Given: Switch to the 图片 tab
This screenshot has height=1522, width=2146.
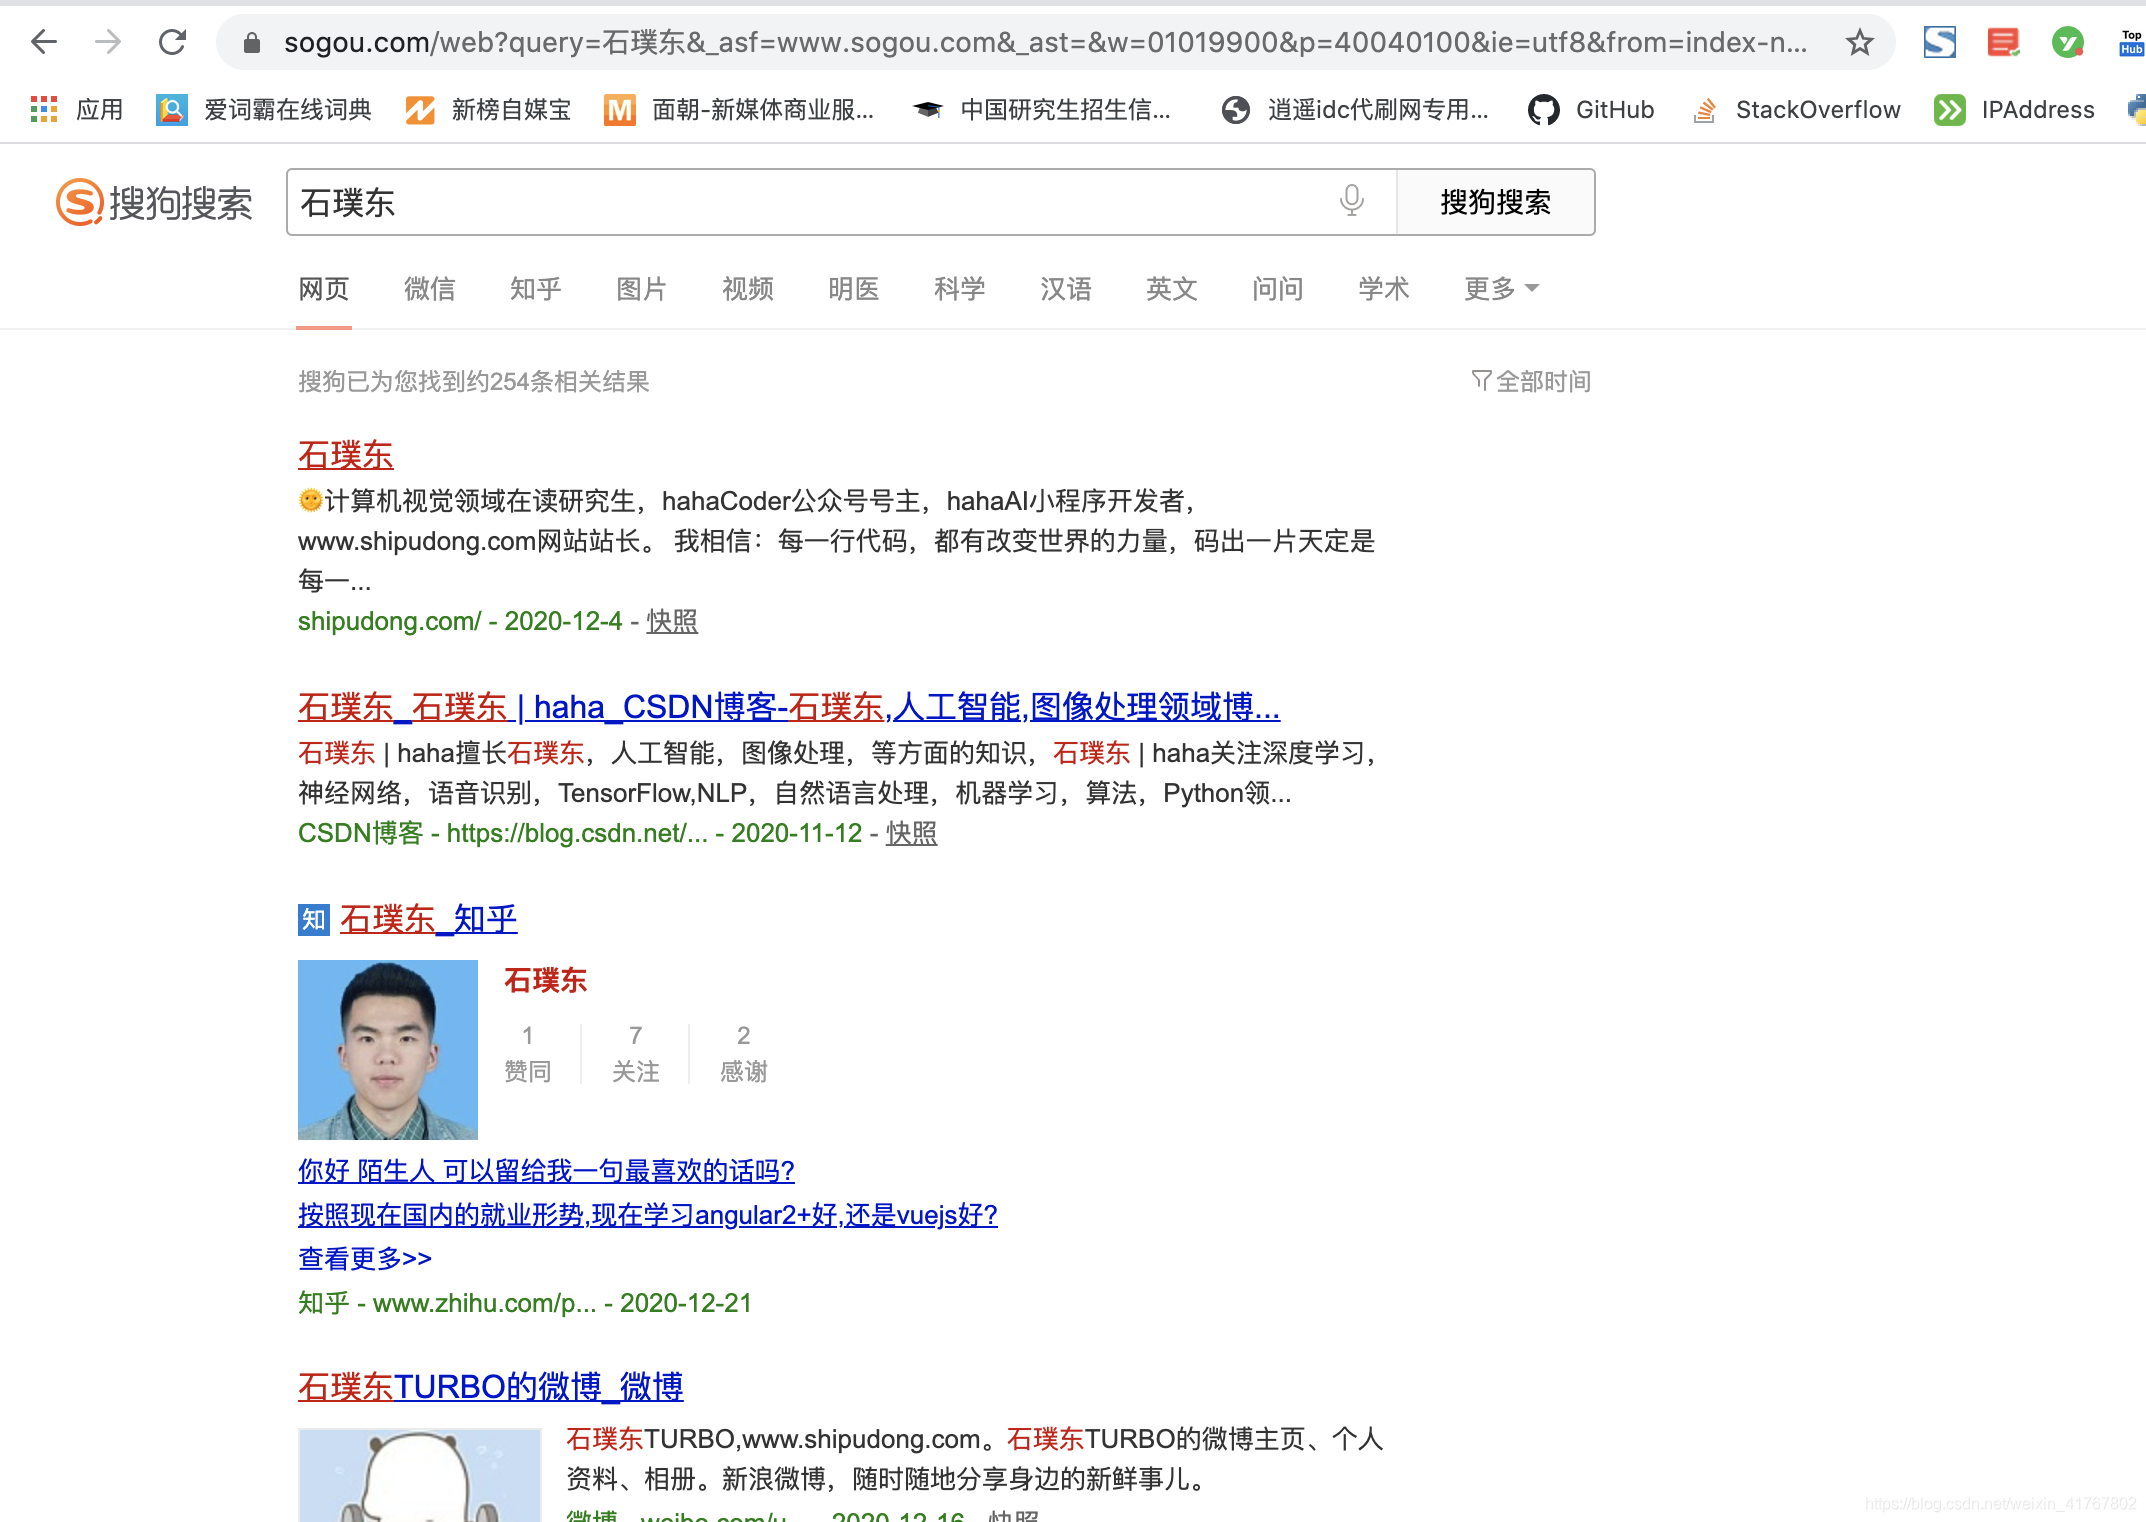Looking at the screenshot, I should 641,289.
